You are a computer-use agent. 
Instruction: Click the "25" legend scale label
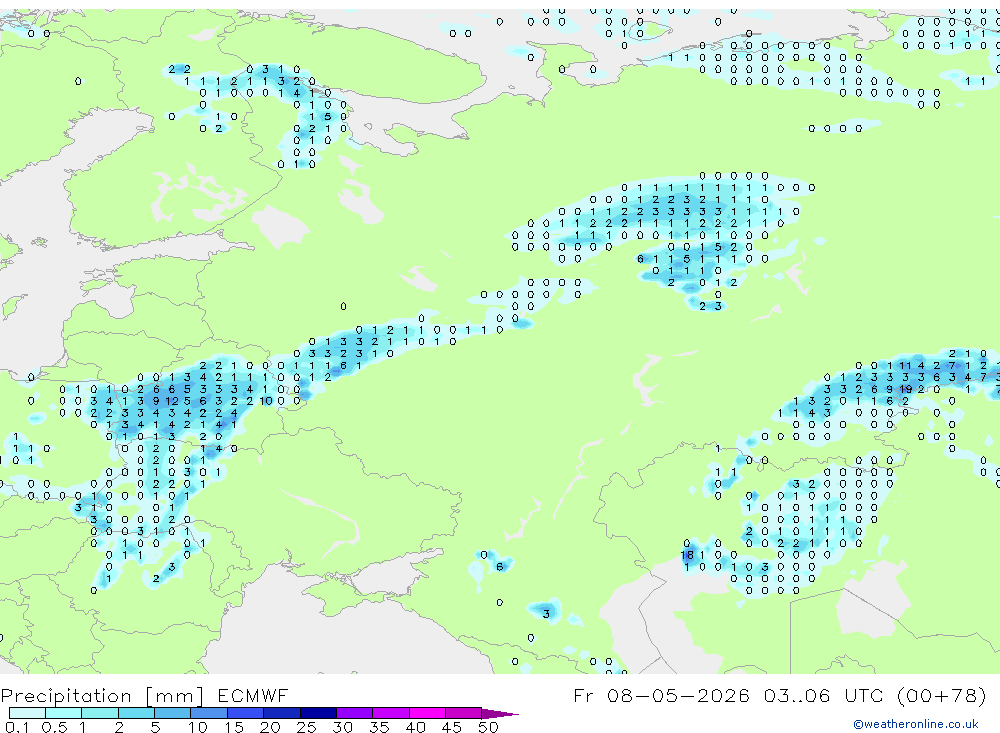[306, 727]
